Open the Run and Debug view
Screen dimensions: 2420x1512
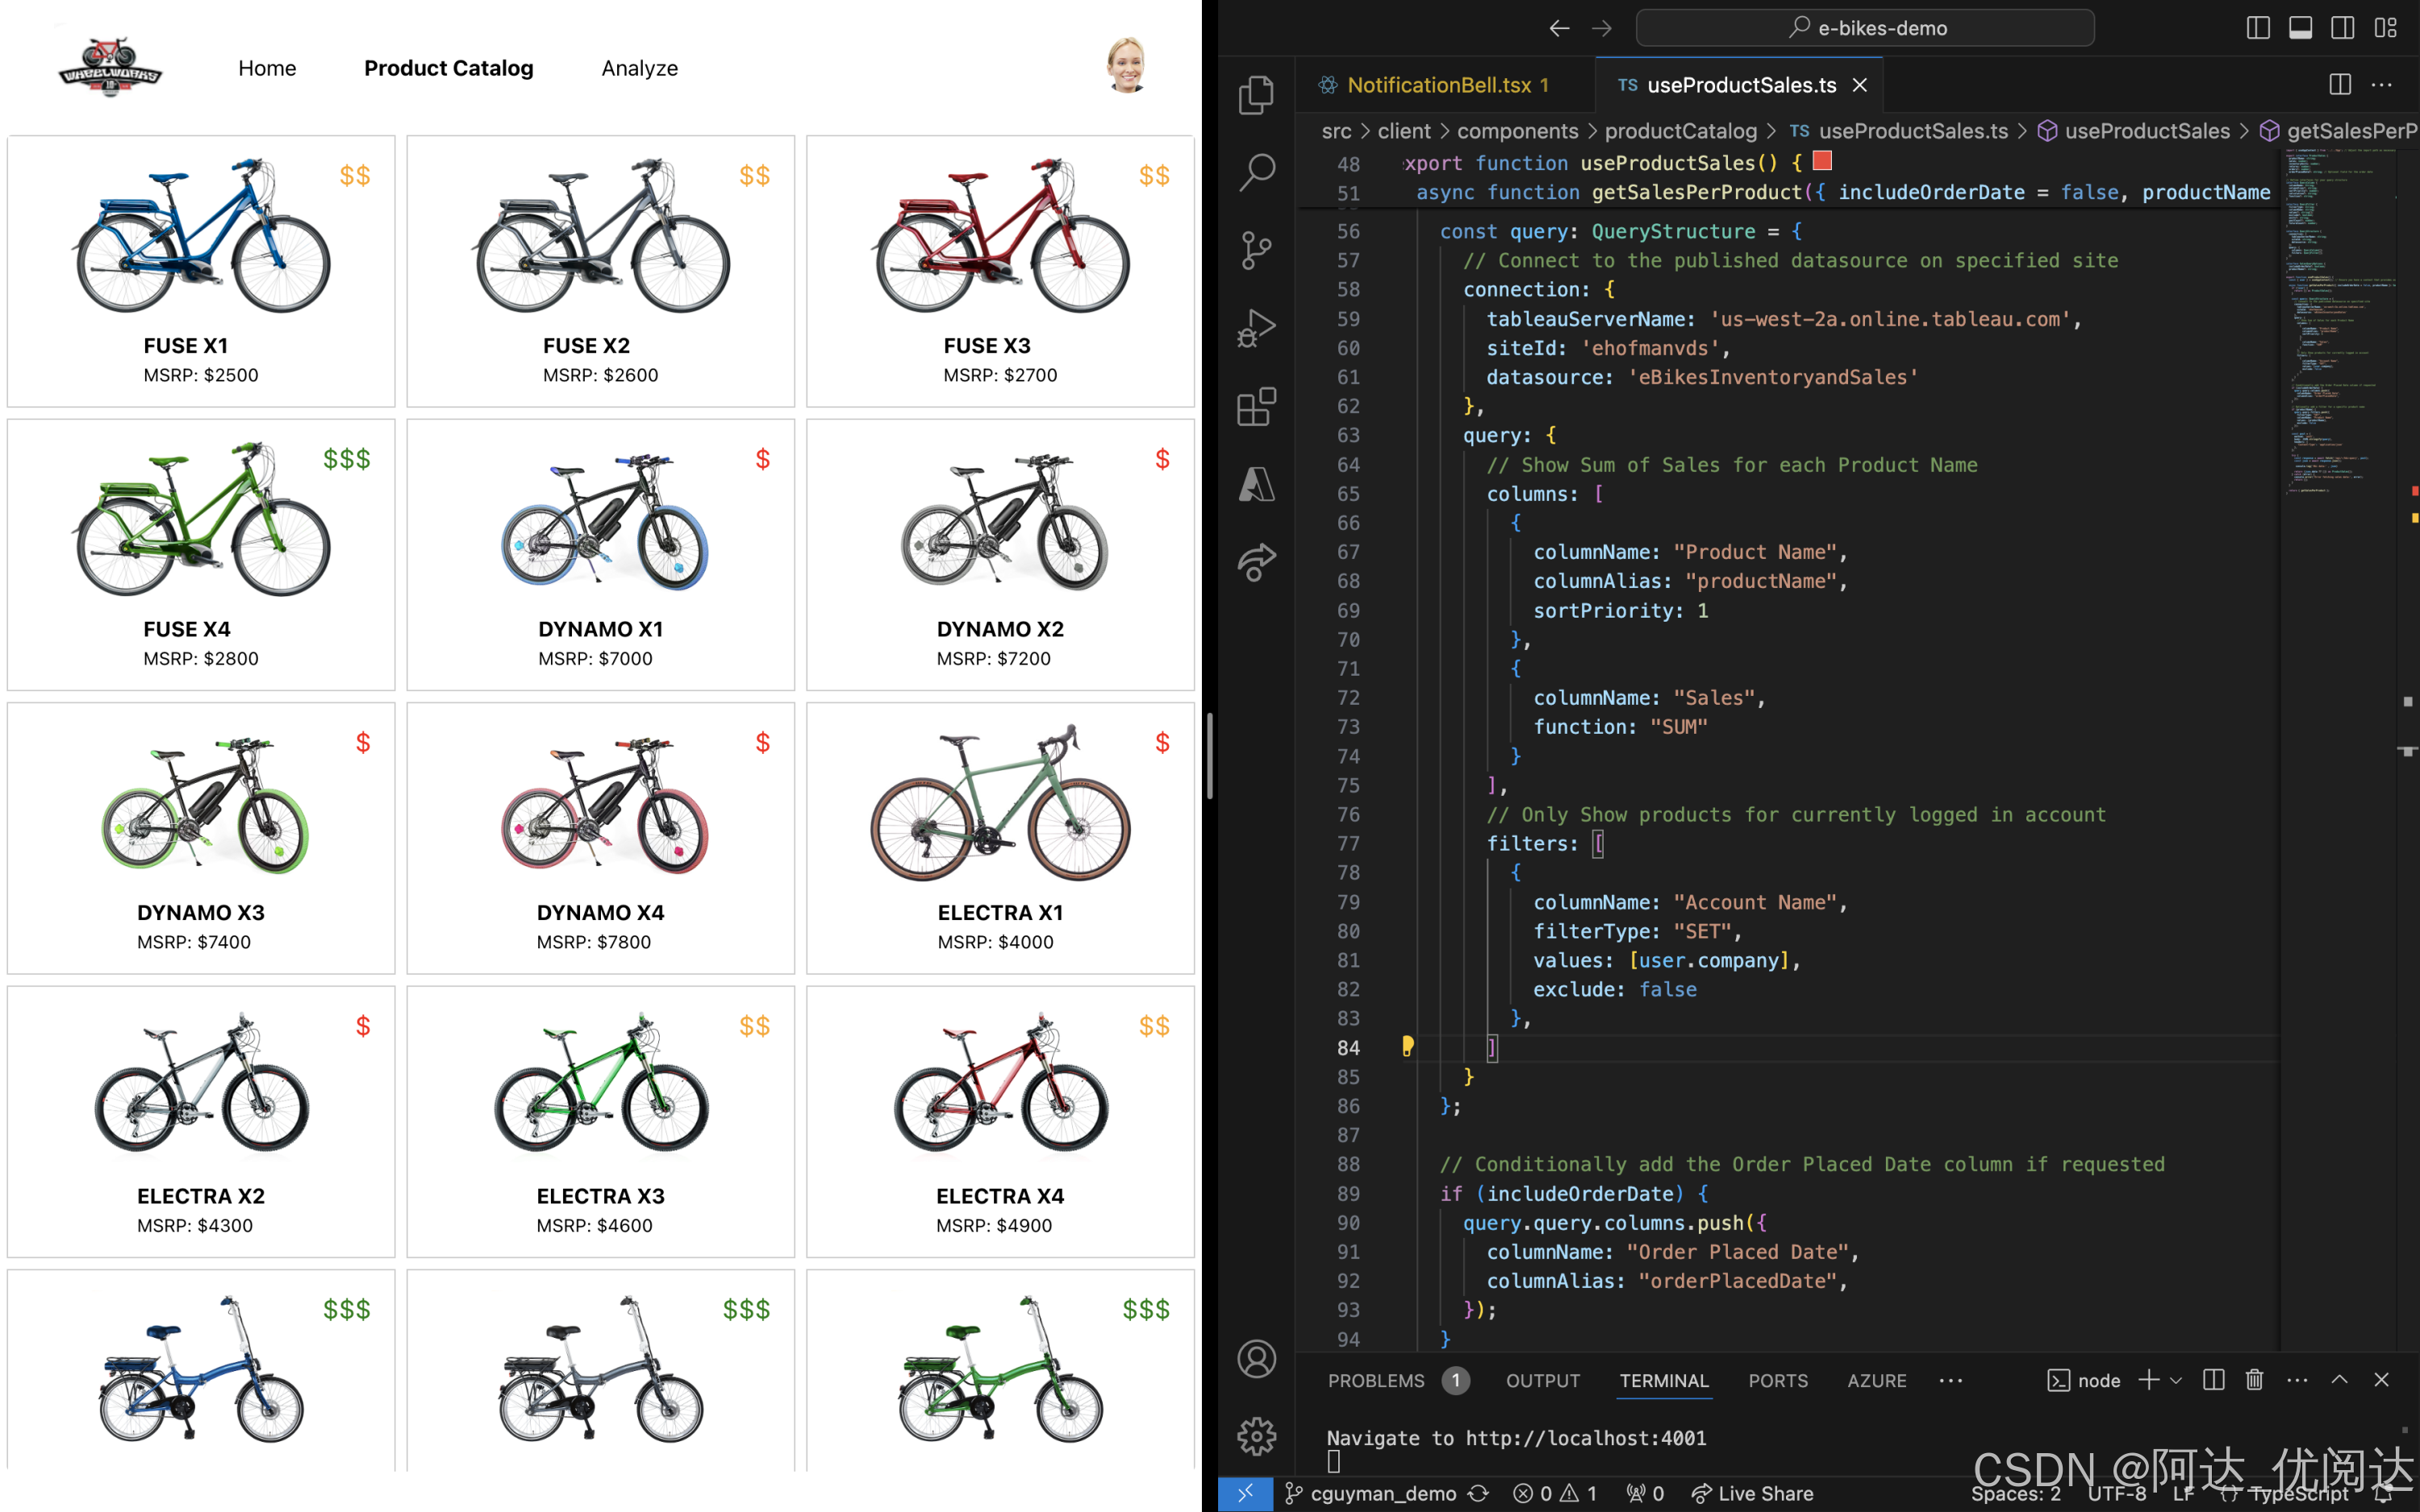coord(1256,328)
